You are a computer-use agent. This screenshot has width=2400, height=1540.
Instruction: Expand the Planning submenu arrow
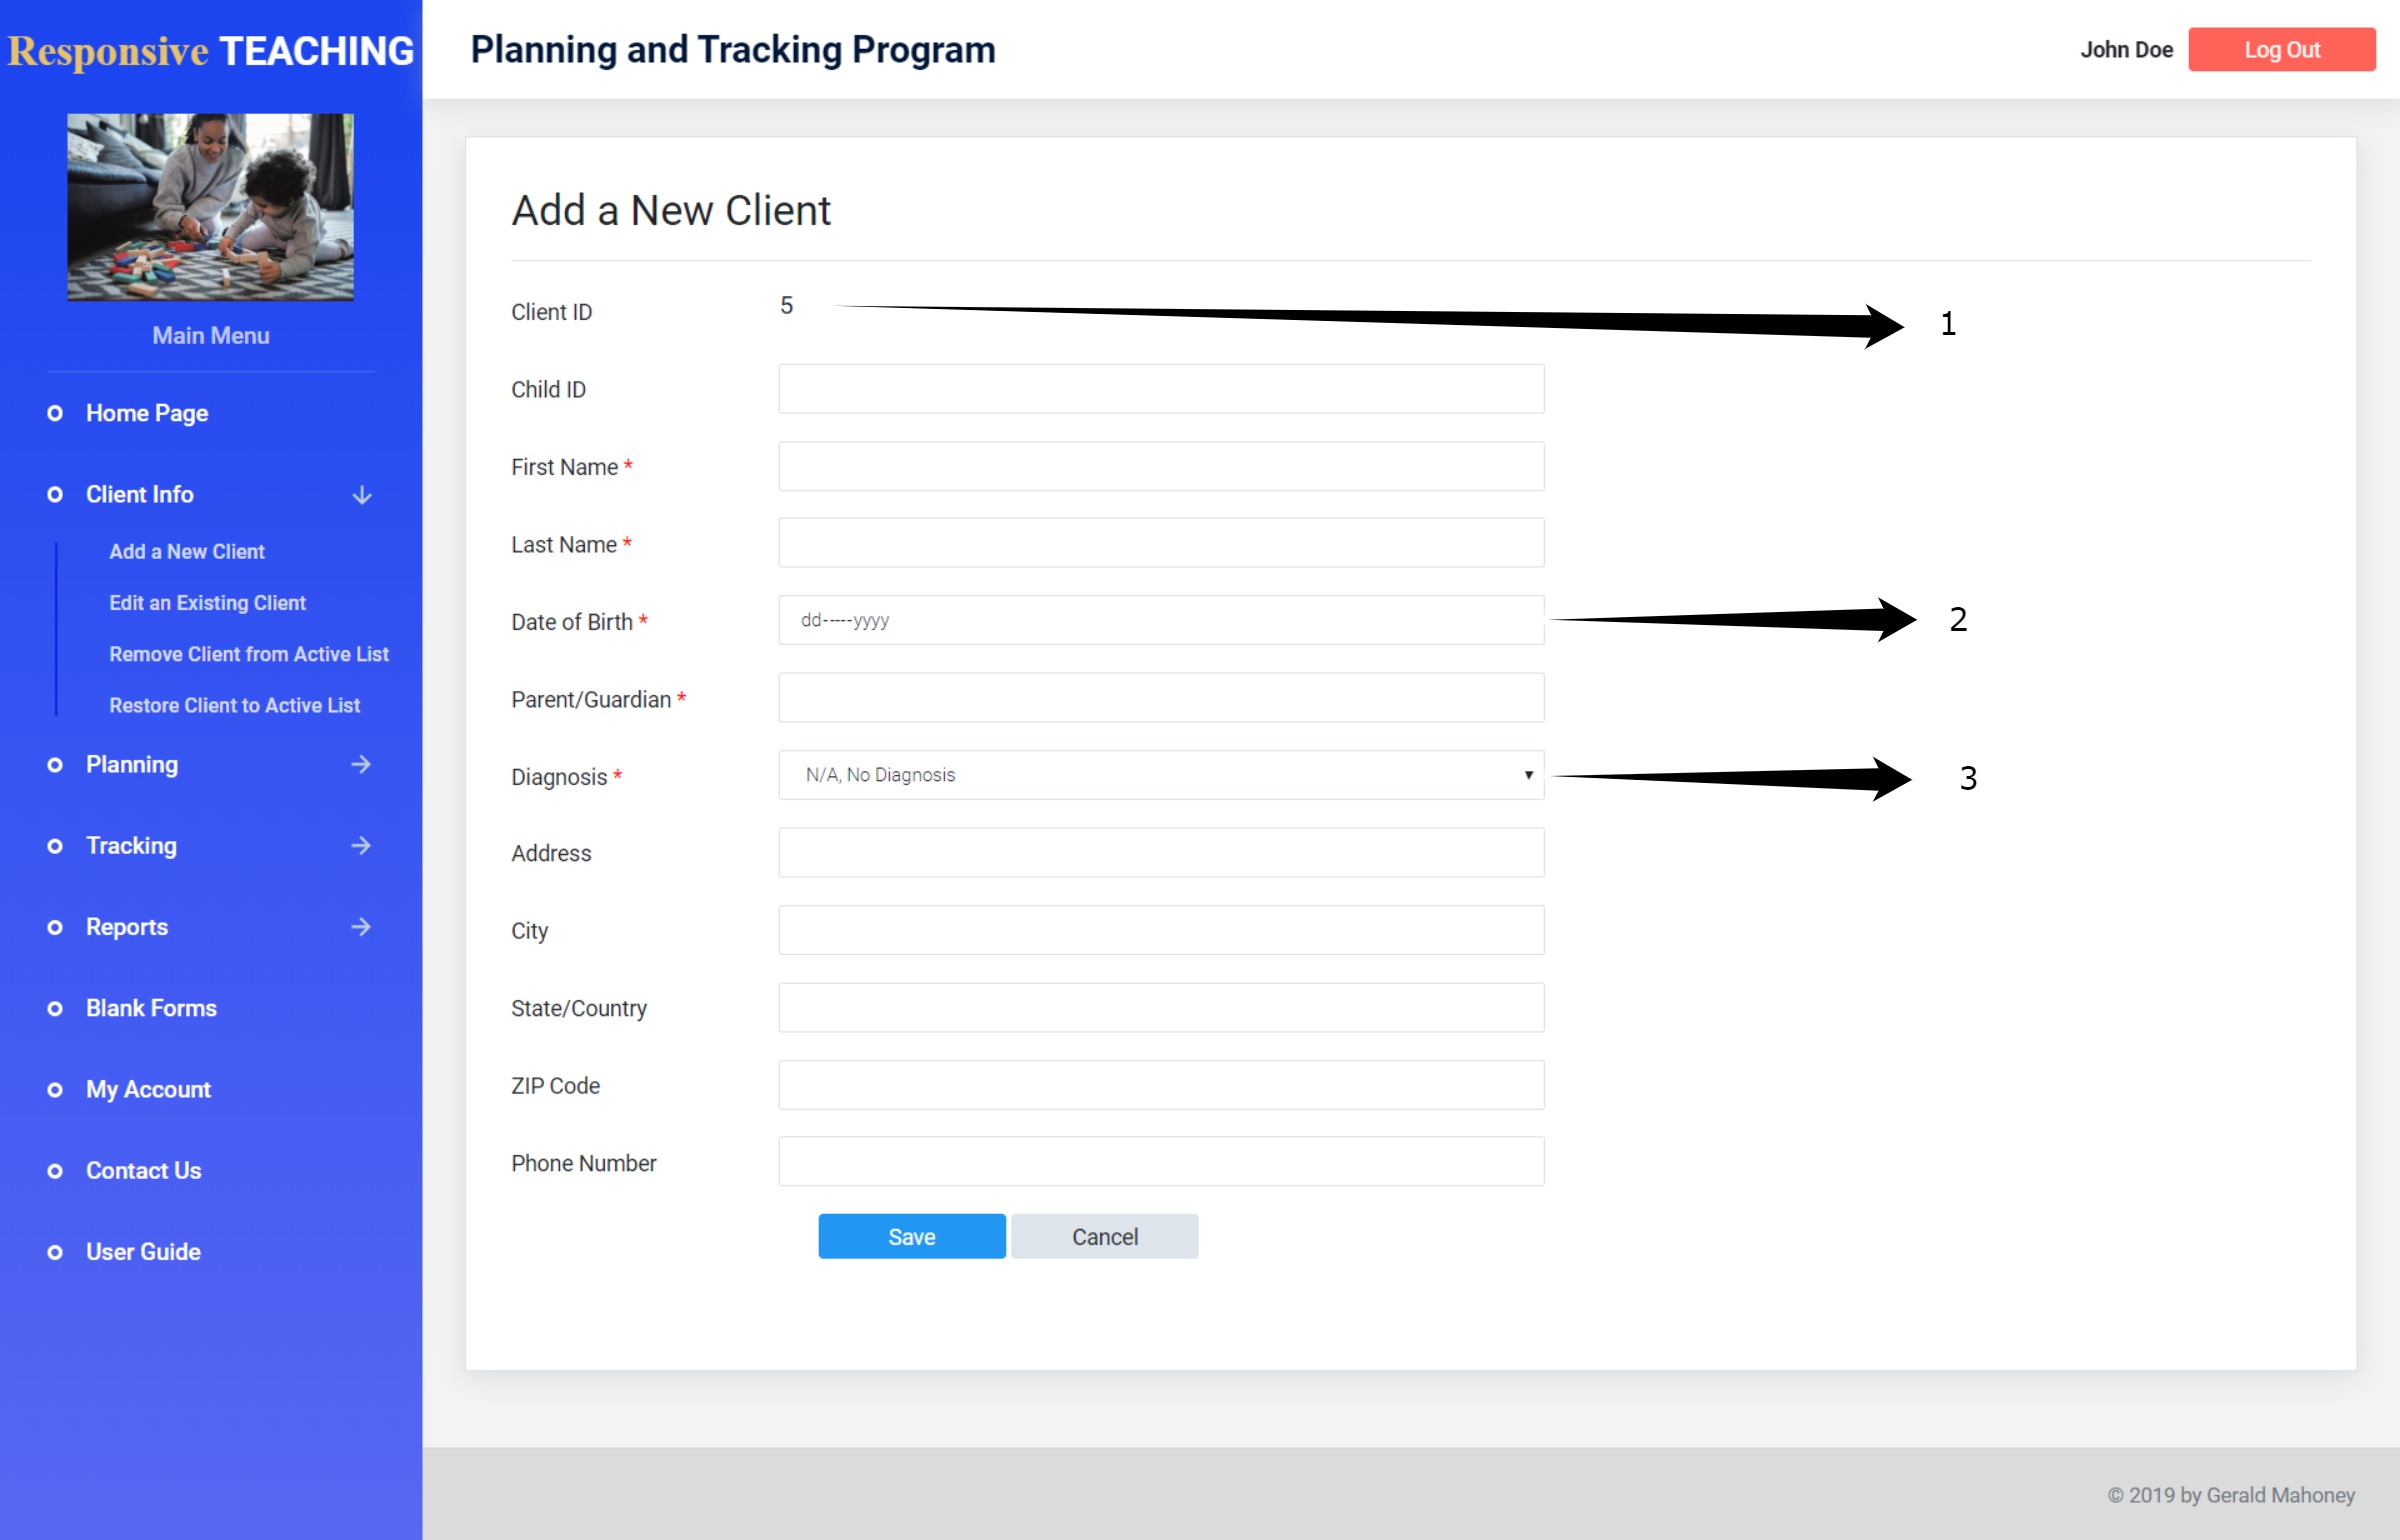[360, 763]
